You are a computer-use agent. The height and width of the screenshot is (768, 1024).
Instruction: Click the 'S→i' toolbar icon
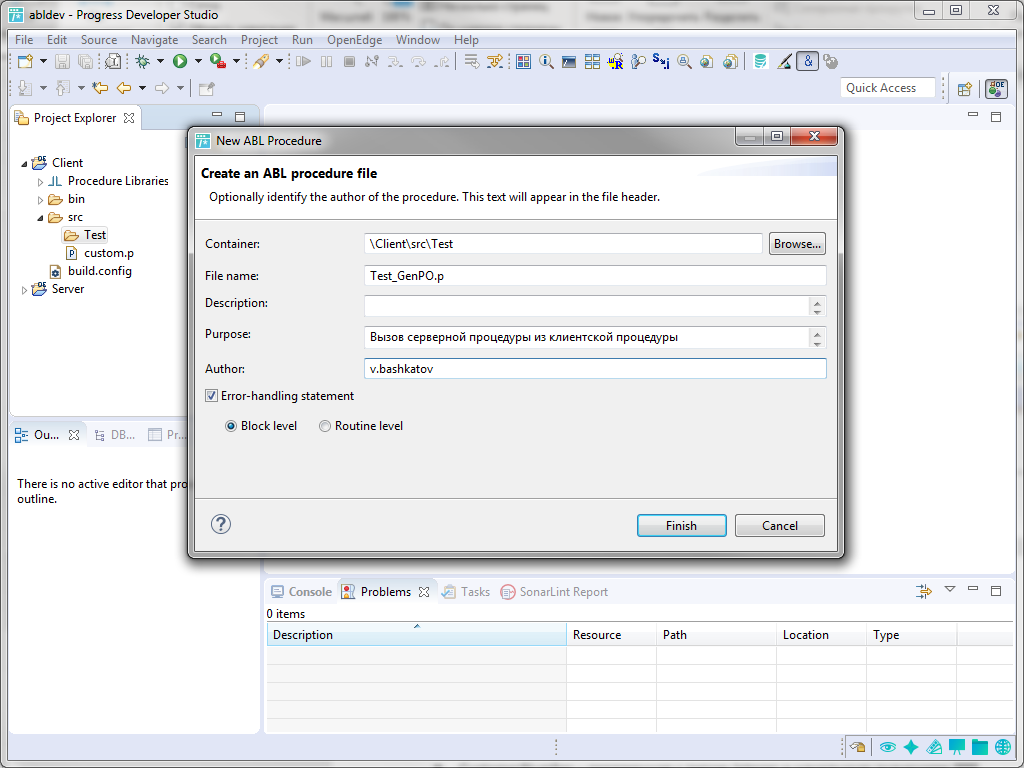coord(661,61)
